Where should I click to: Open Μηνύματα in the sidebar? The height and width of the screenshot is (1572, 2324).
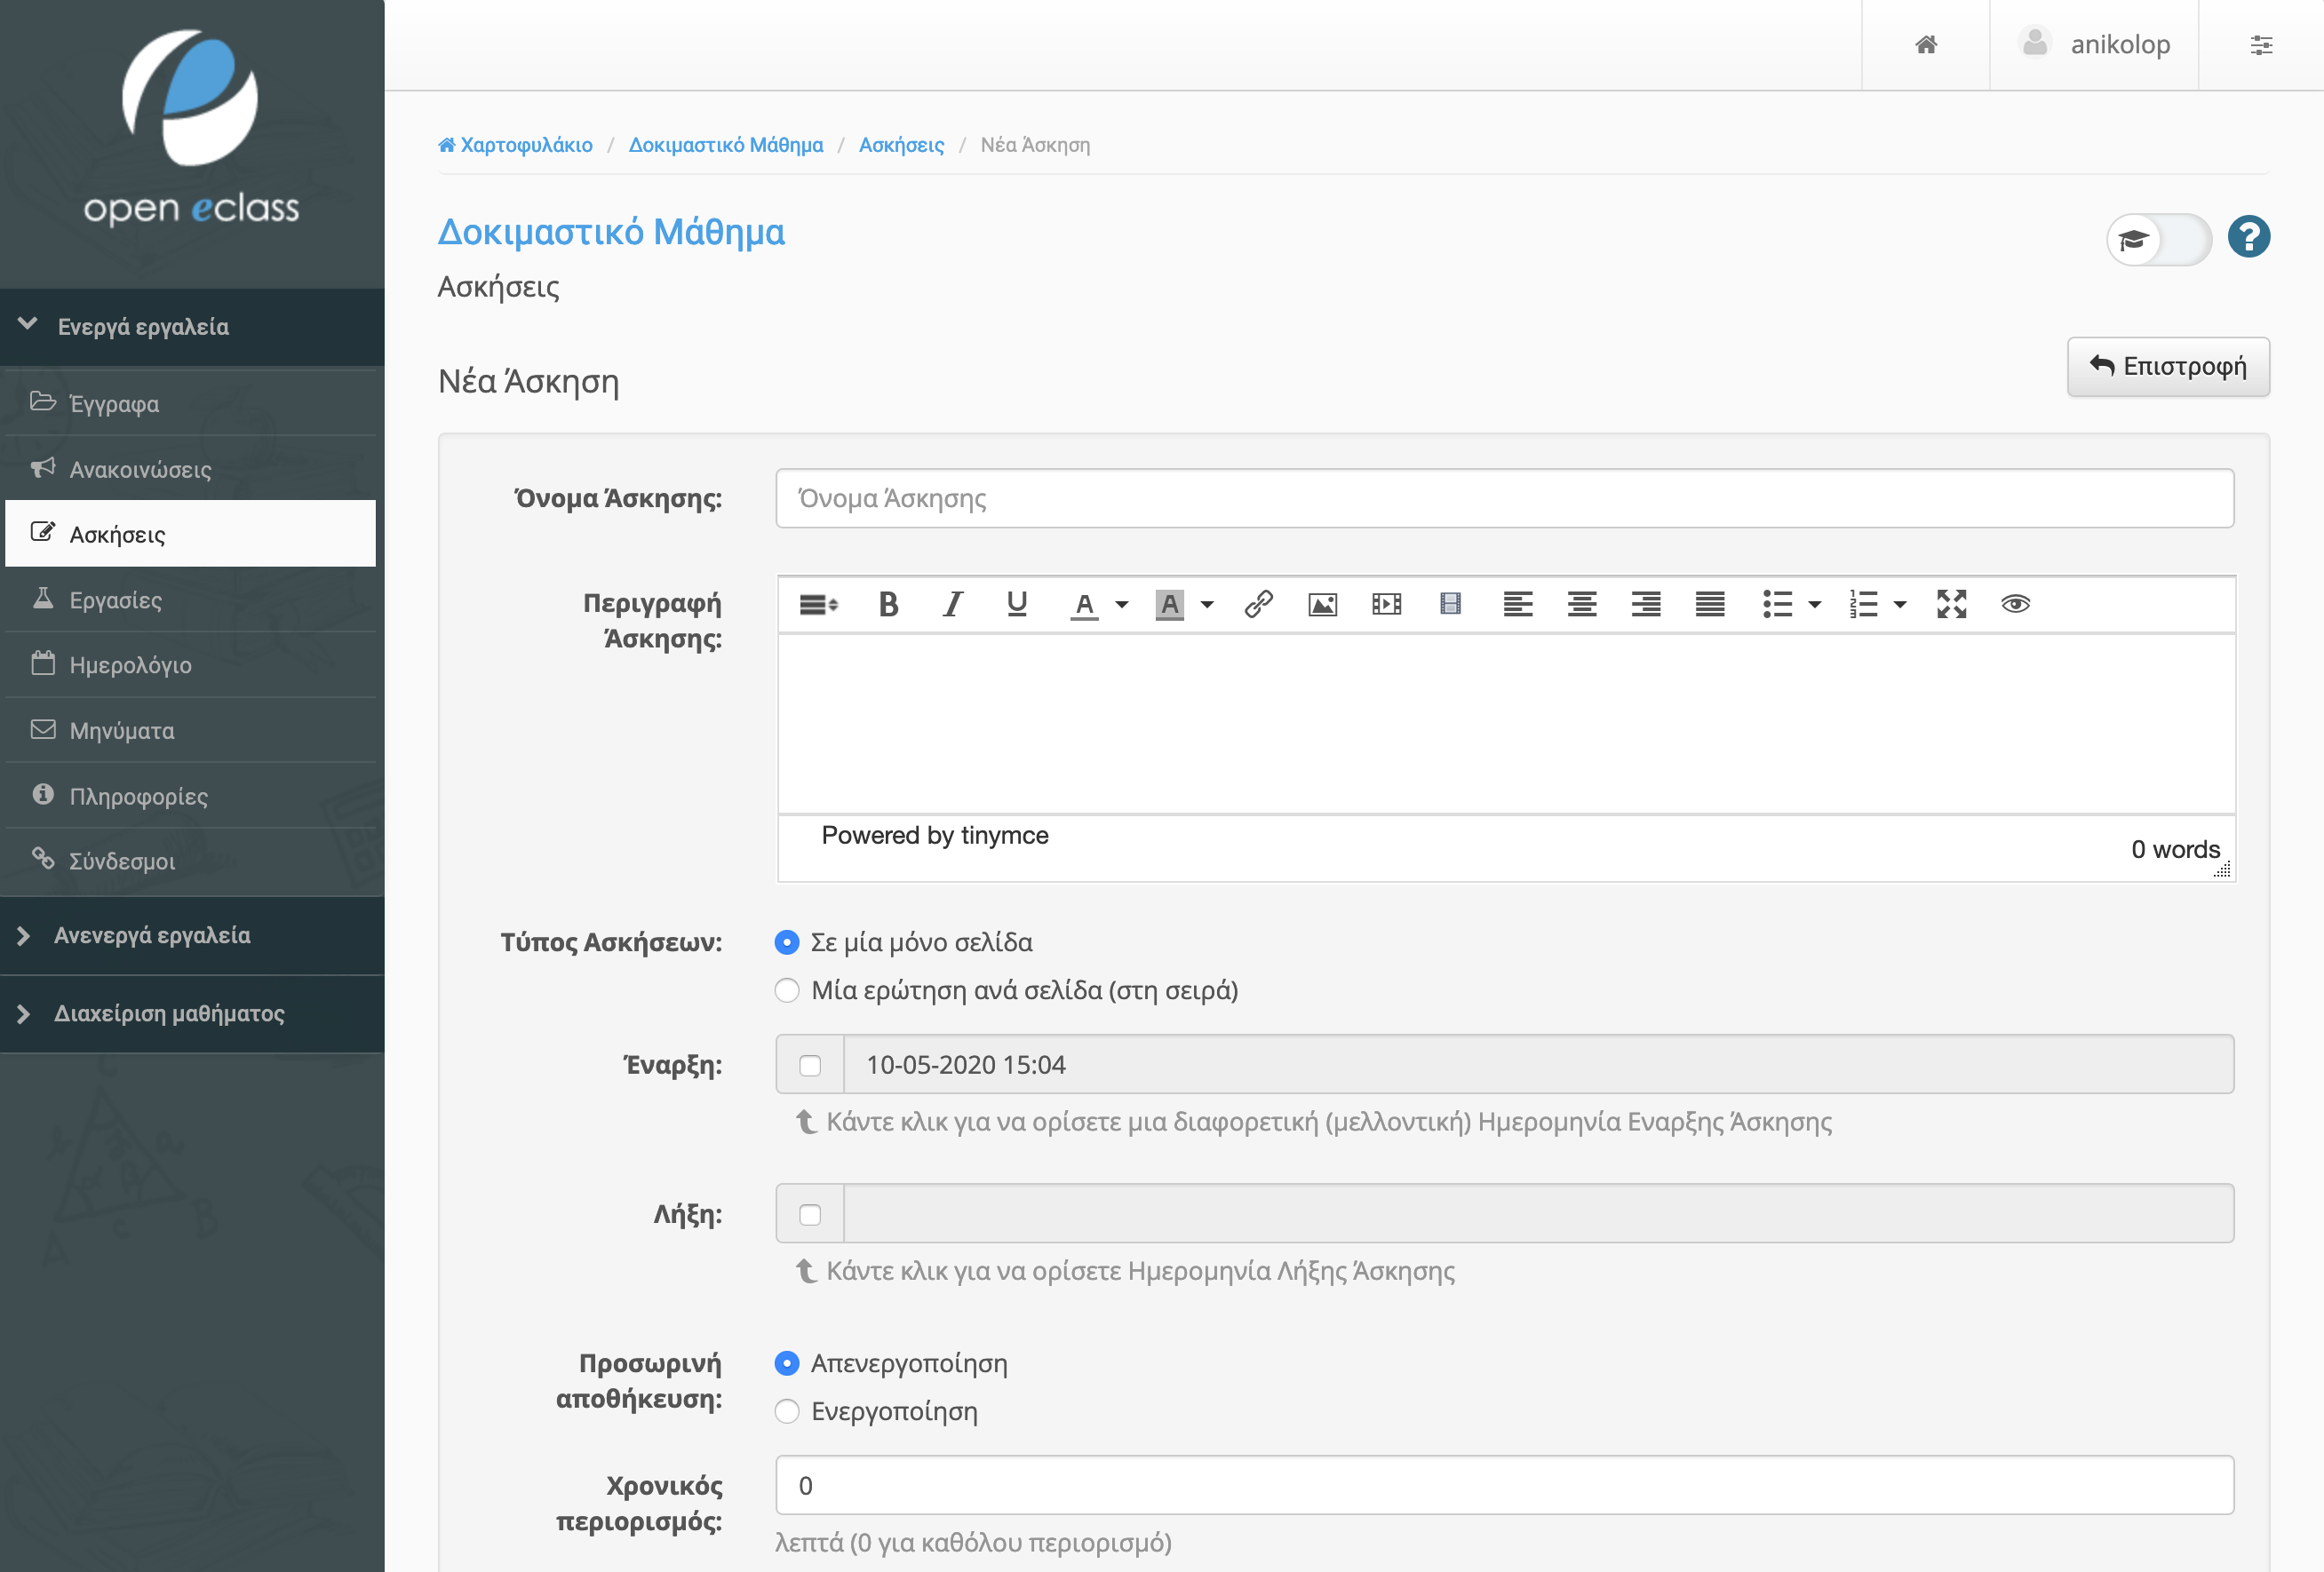(x=191, y=730)
